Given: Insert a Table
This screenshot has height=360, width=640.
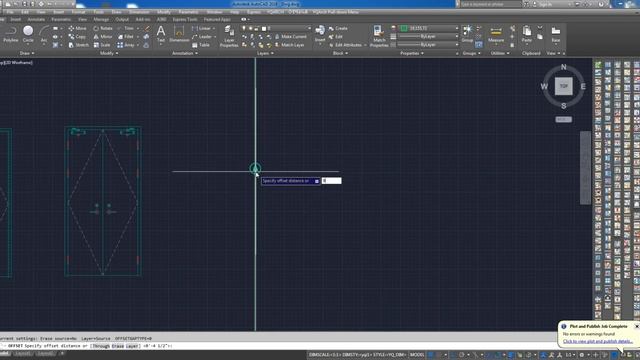Looking at the screenshot, I should click(x=201, y=45).
